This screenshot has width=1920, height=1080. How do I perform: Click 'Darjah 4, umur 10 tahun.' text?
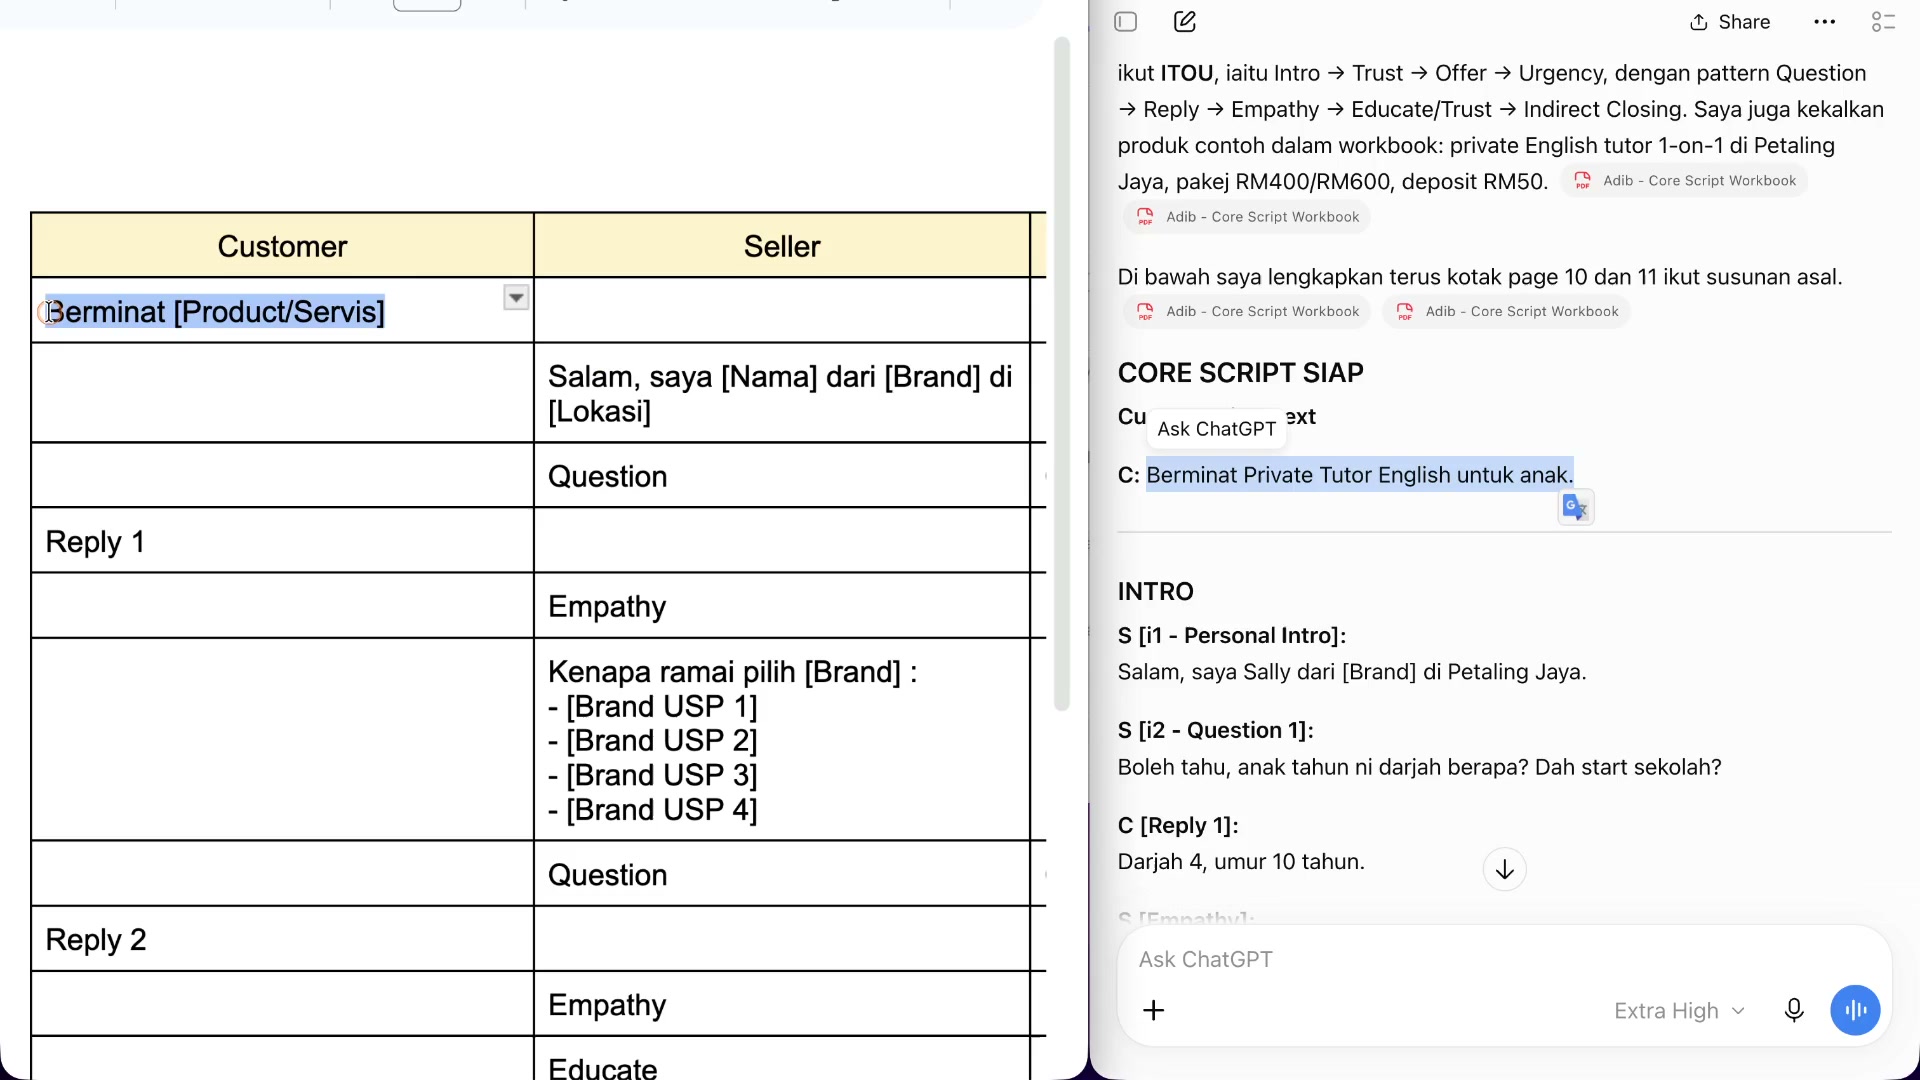pos(1241,862)
